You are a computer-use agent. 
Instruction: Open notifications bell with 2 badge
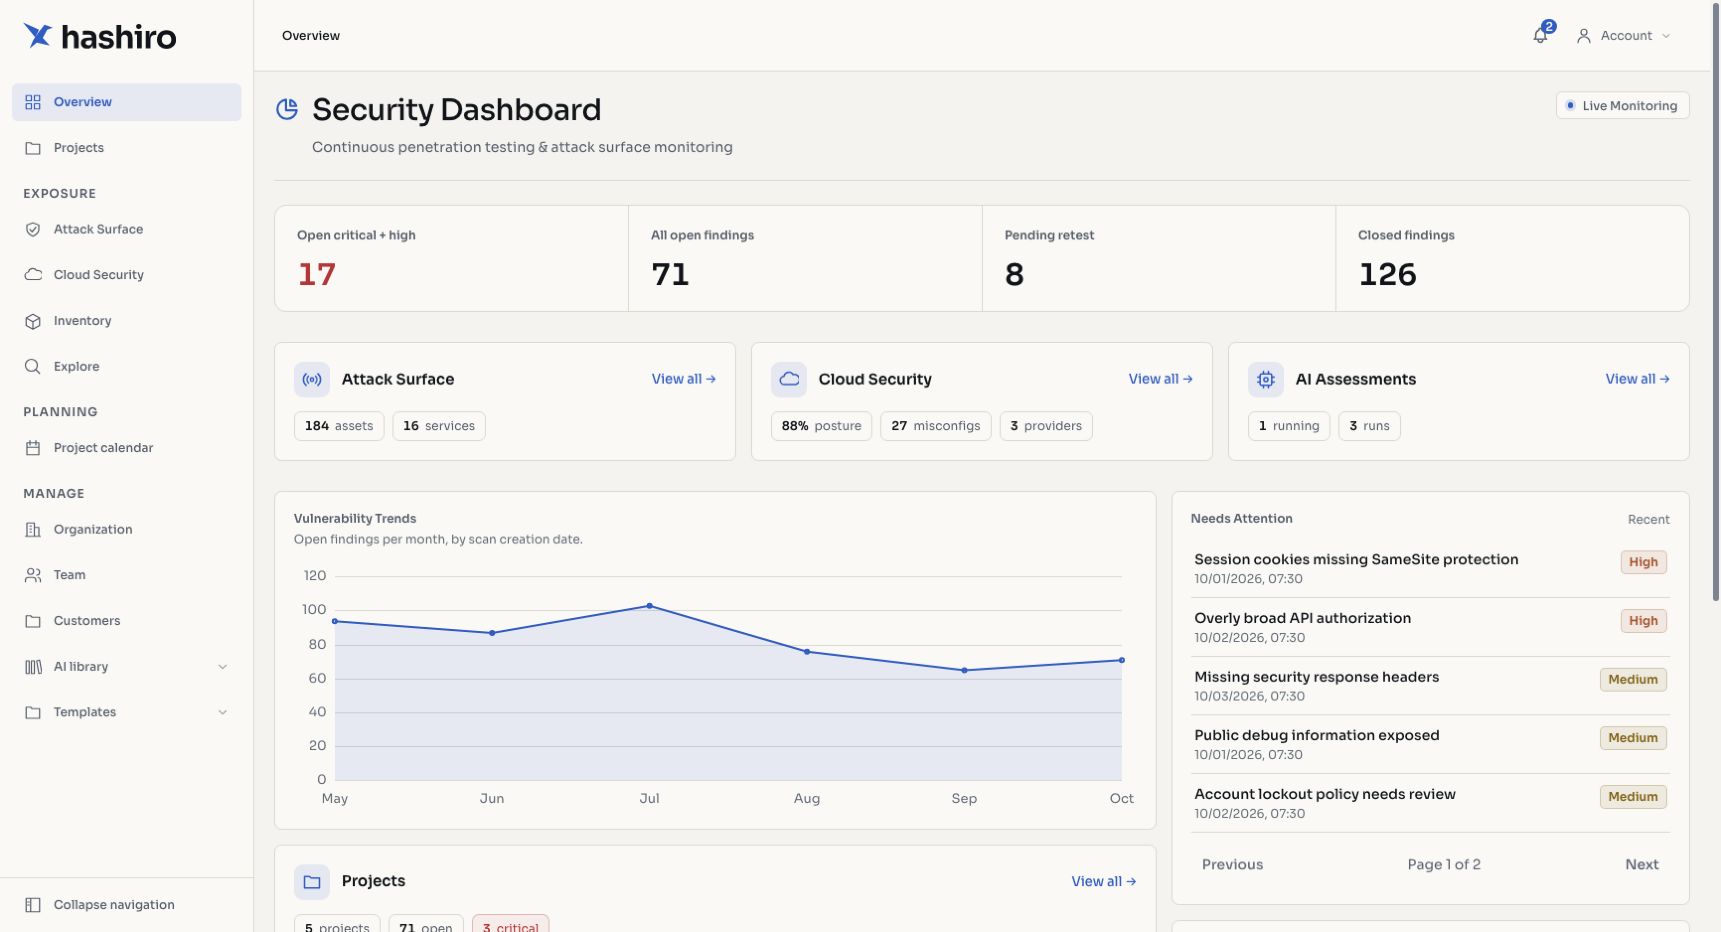click(1541, 35)
